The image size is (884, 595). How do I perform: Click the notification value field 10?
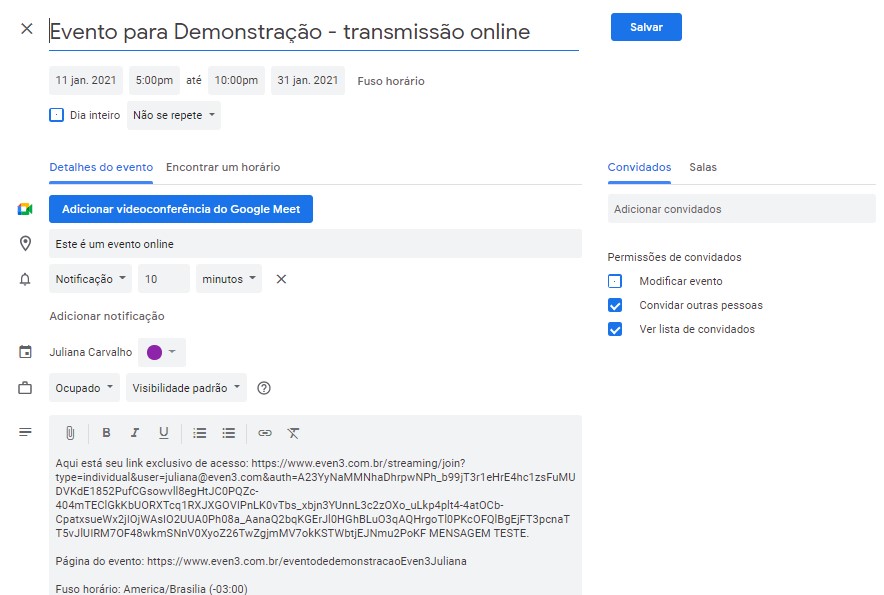[164, 279]
